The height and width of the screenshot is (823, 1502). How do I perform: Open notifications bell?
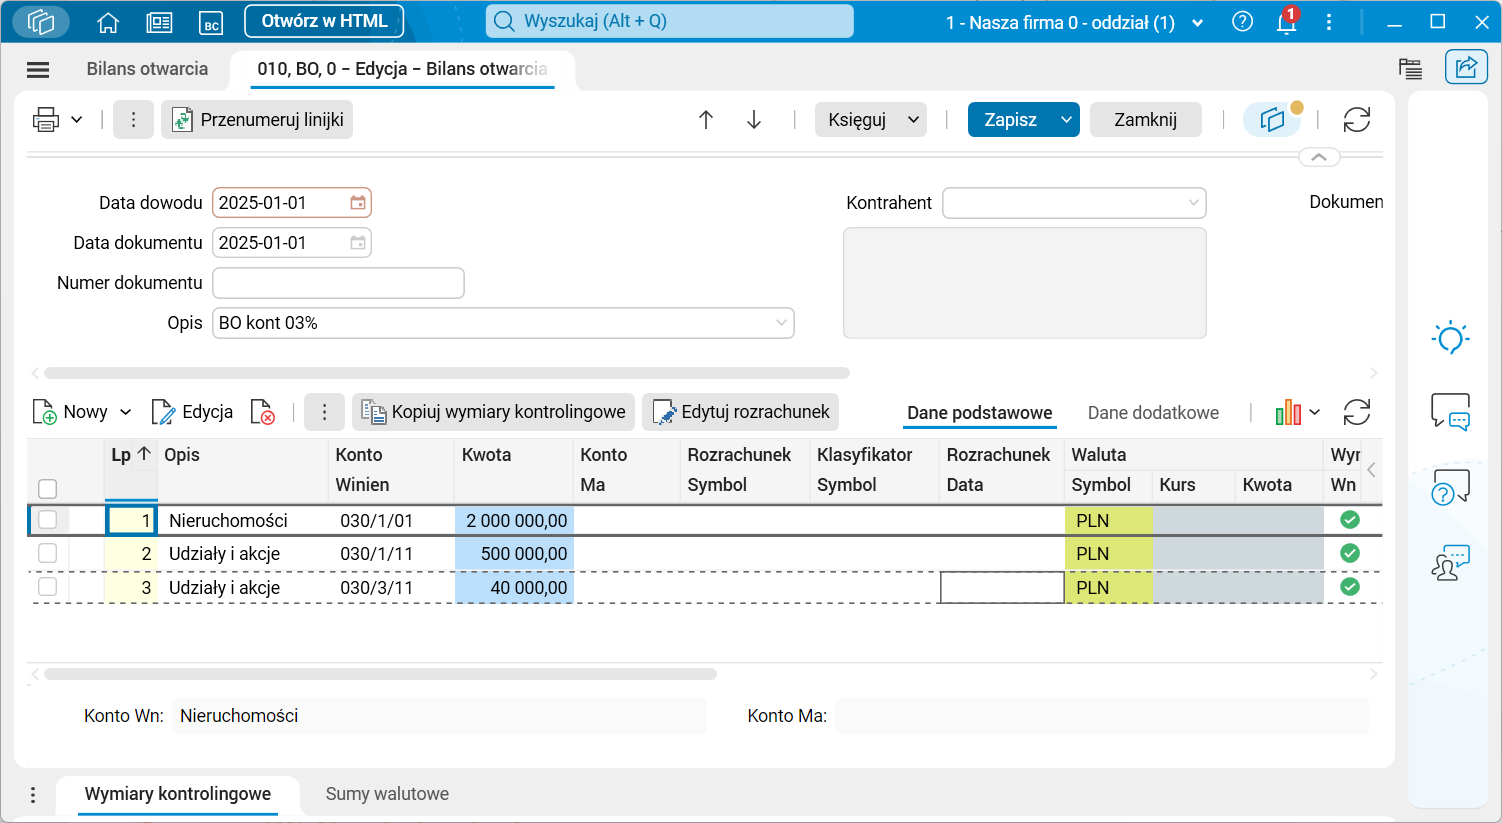(1287, 22)
